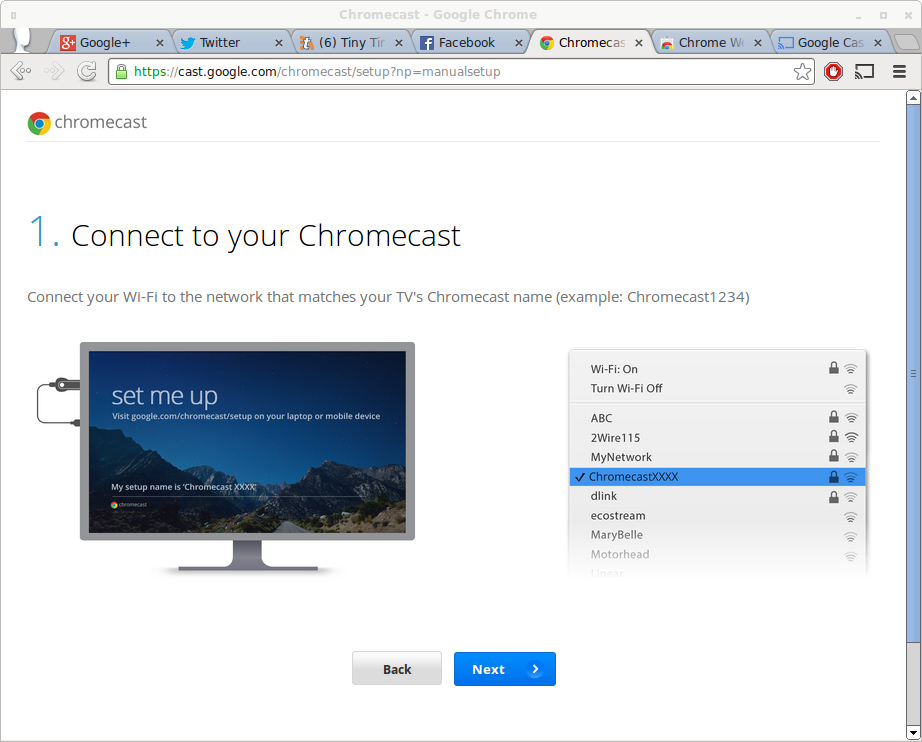Click the vertical scrollbar thumb
The image size is (922, 742).
913,373
